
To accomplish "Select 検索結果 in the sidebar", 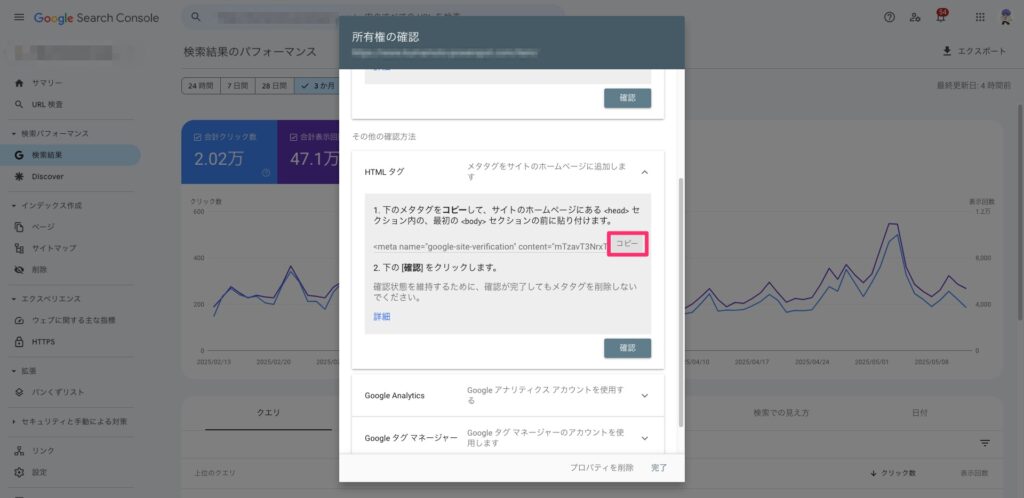I will pos(46,155).
